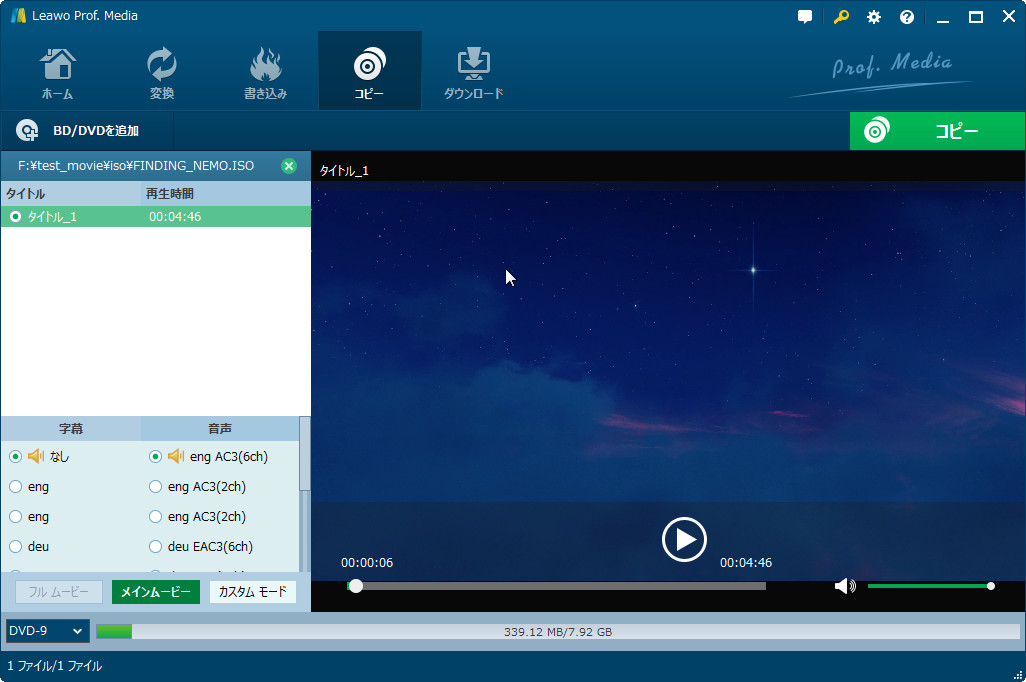Viewport: 1026px width, 682px height.
Task: Click the Main Movie (メインムービー) mode button
Action: point(155,592)
